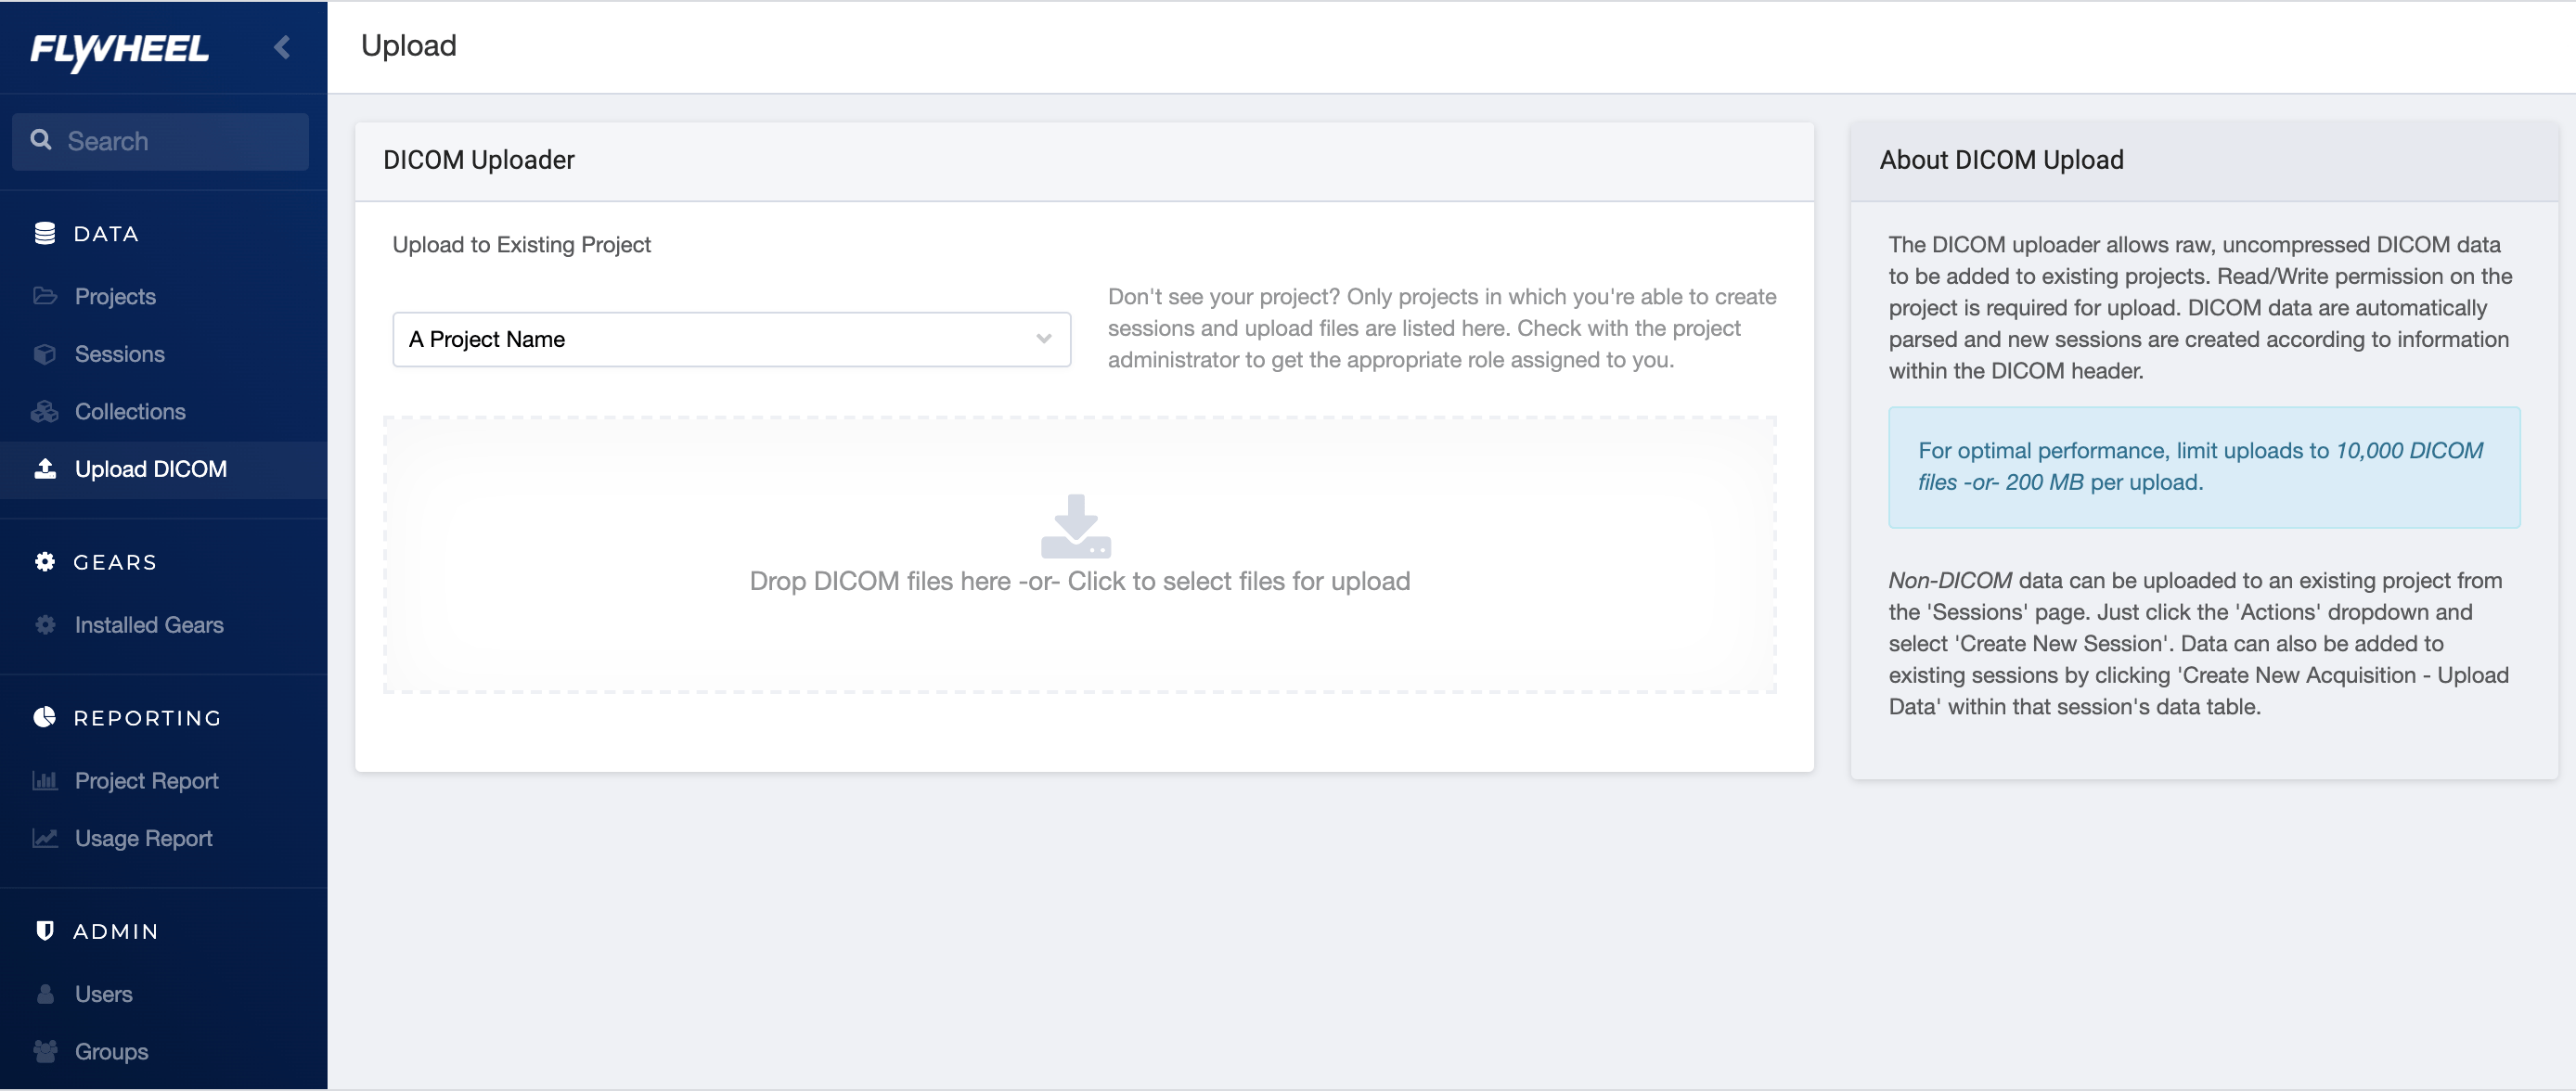Open Collections via its icon
Viewport: 2576px width, 1091px height.
pyautogui.click(x=45, y=411)
